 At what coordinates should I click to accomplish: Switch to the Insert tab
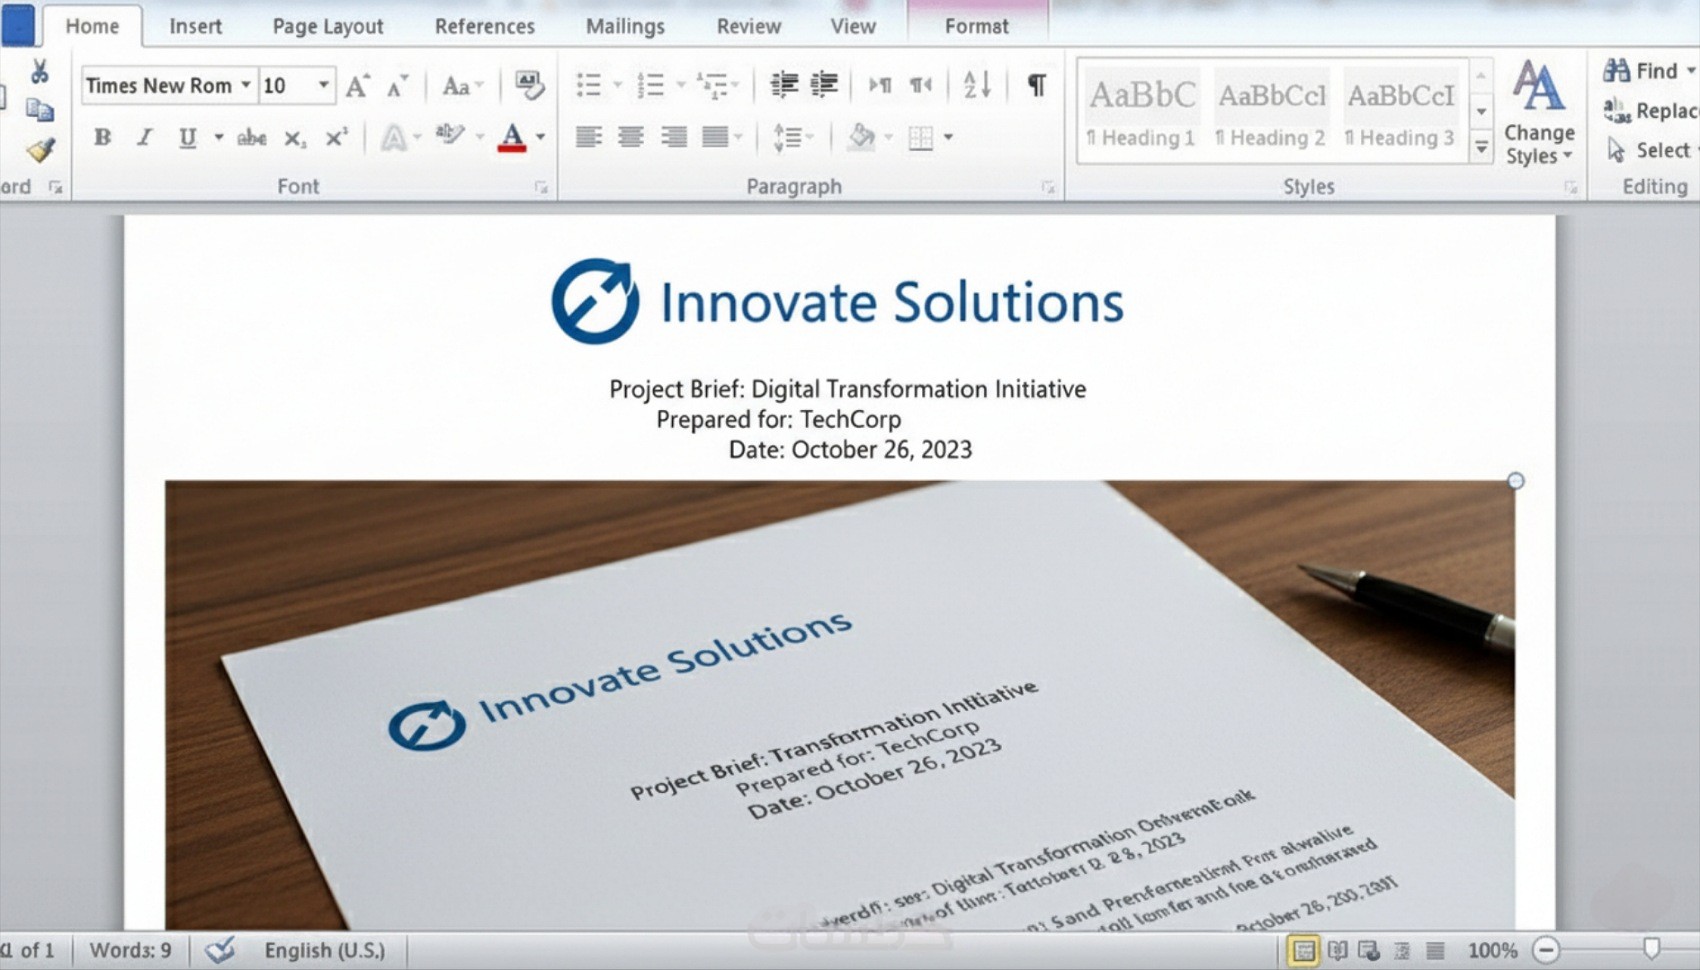point(195,26)
